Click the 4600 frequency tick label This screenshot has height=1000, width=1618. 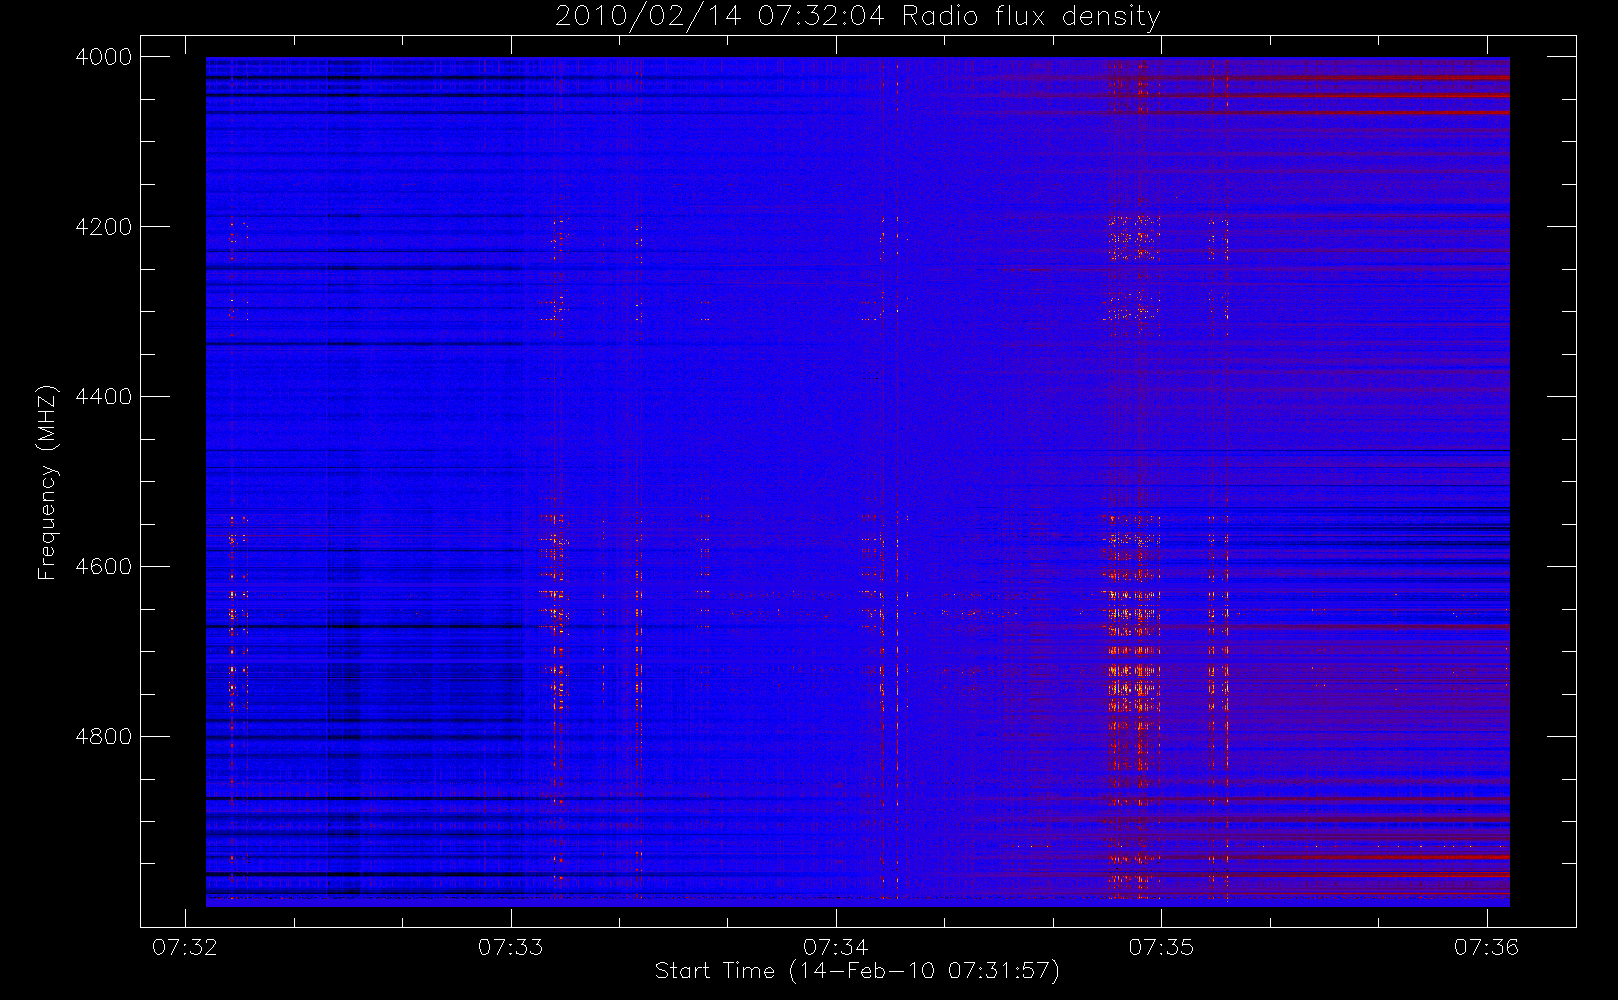(x=104, y=567)
